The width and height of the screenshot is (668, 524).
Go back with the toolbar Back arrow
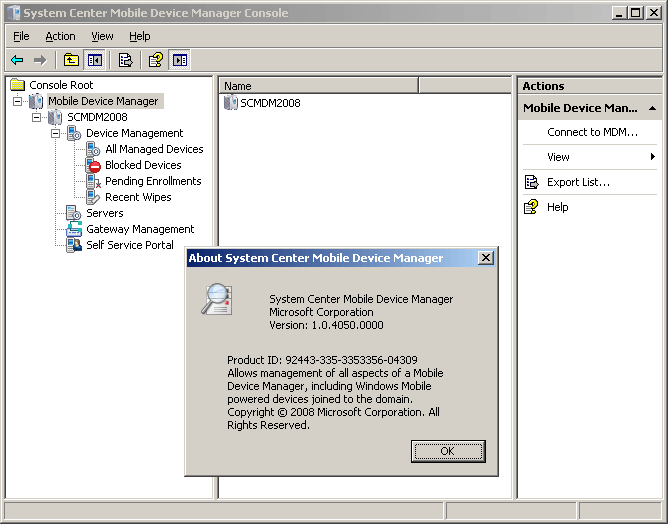17,60
